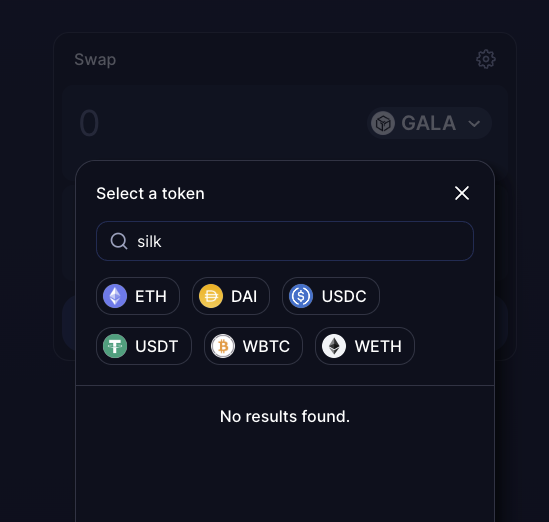Choose the DAI token chip
The width and height of the screenshot is (549, 522).
(231, 296)
